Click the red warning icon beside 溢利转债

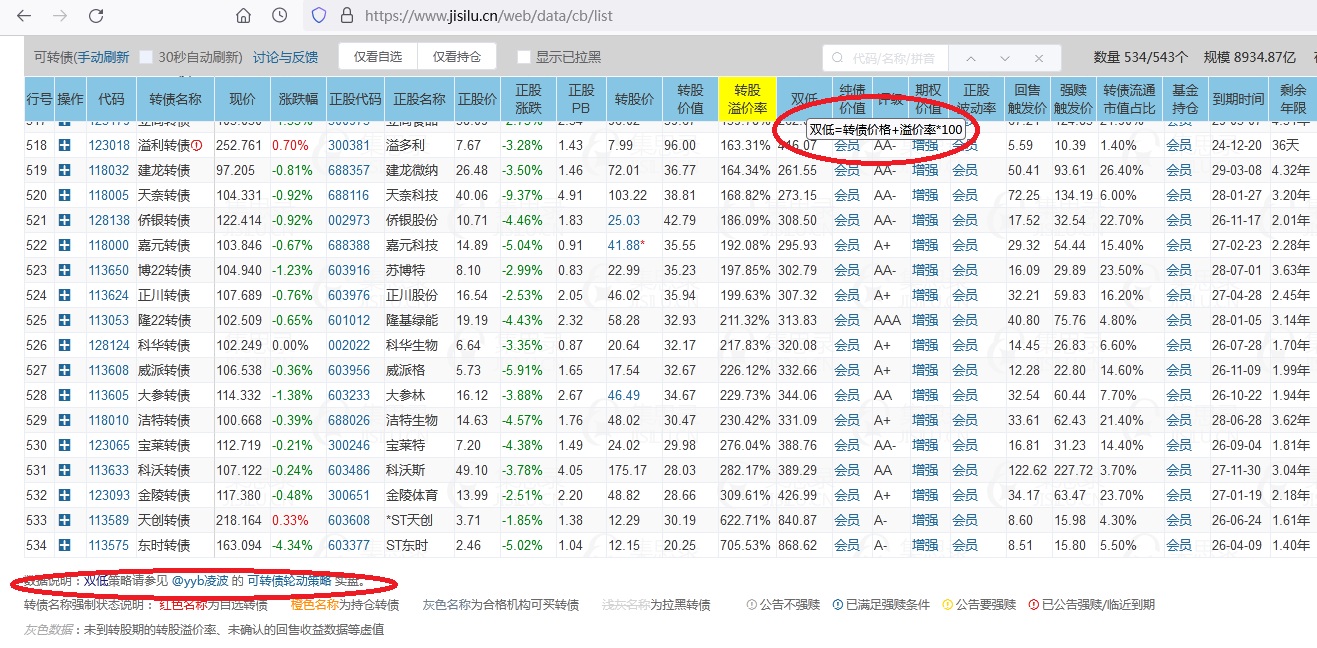pos(197,145)
